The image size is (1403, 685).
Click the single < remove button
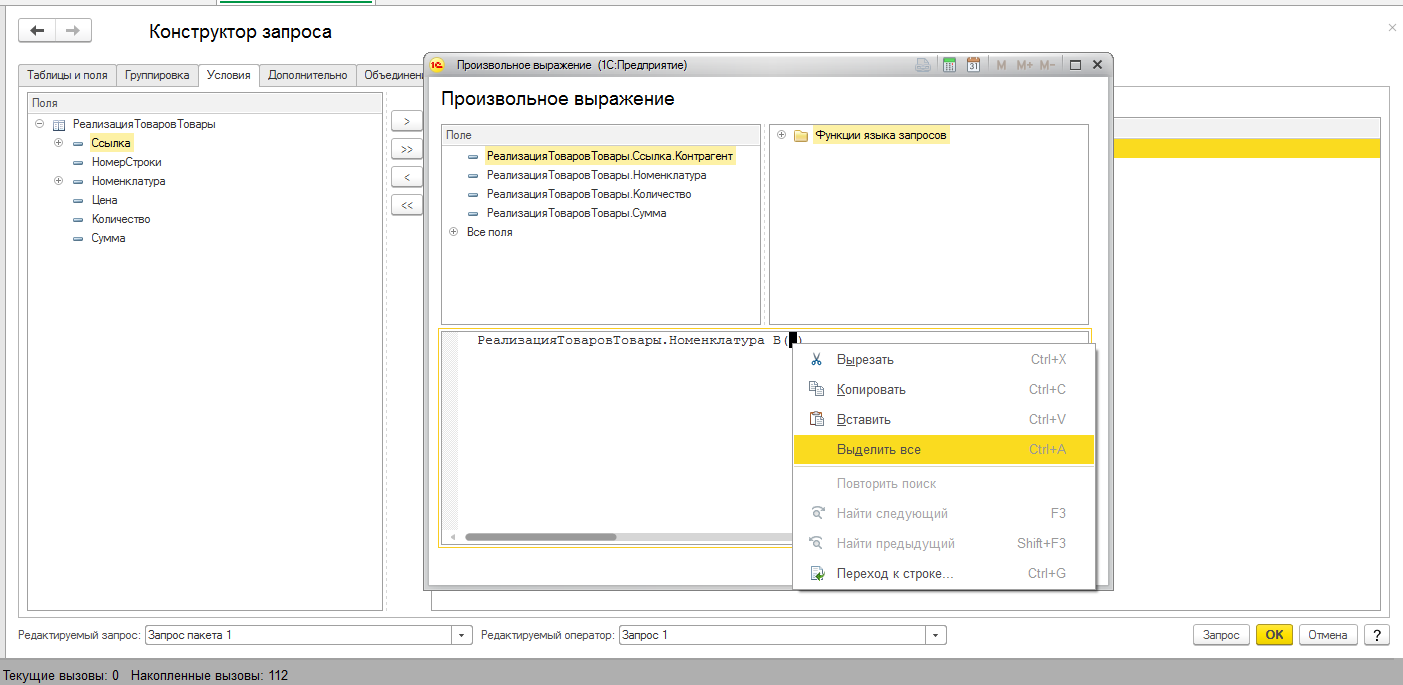click(406, 177)
